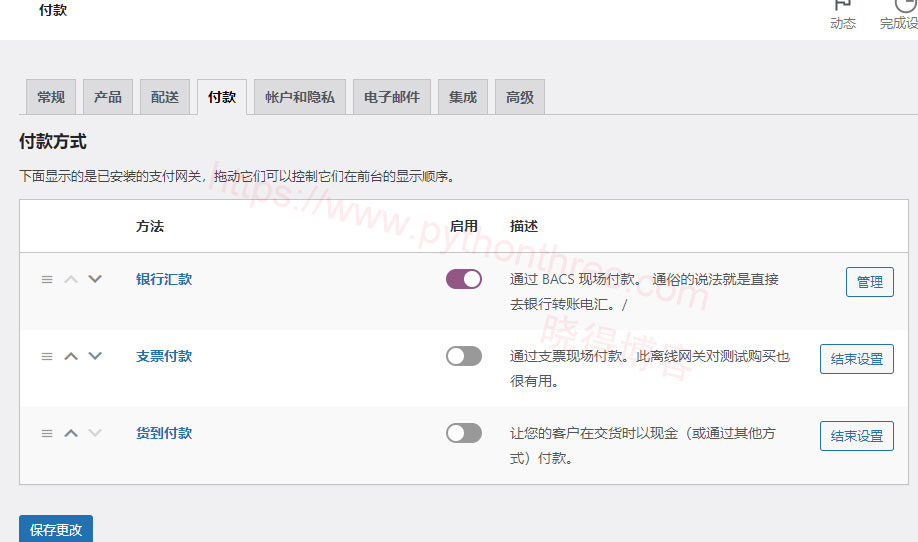Click the 支票付款 description about 离线网关

[x=650, y=368]
